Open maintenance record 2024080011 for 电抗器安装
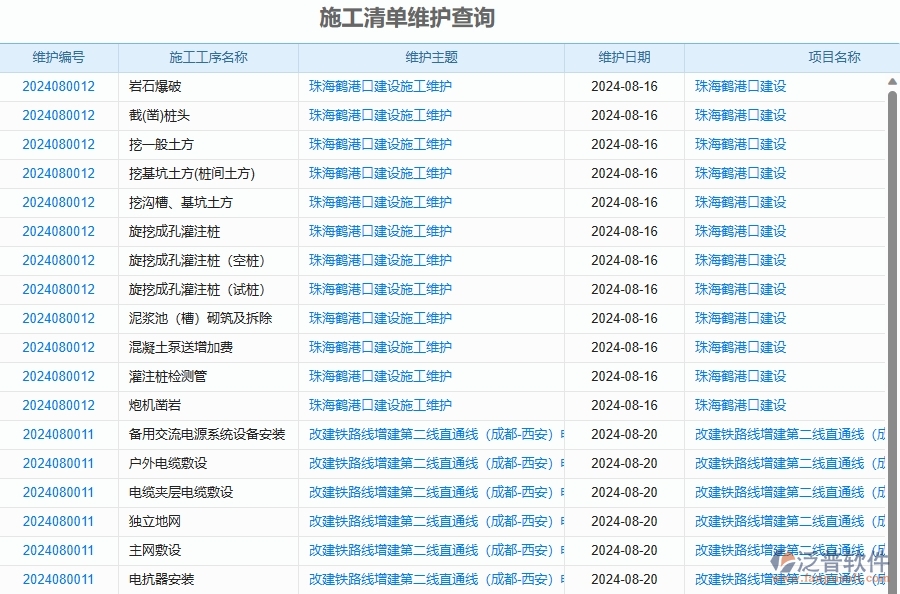 [57, 579]
